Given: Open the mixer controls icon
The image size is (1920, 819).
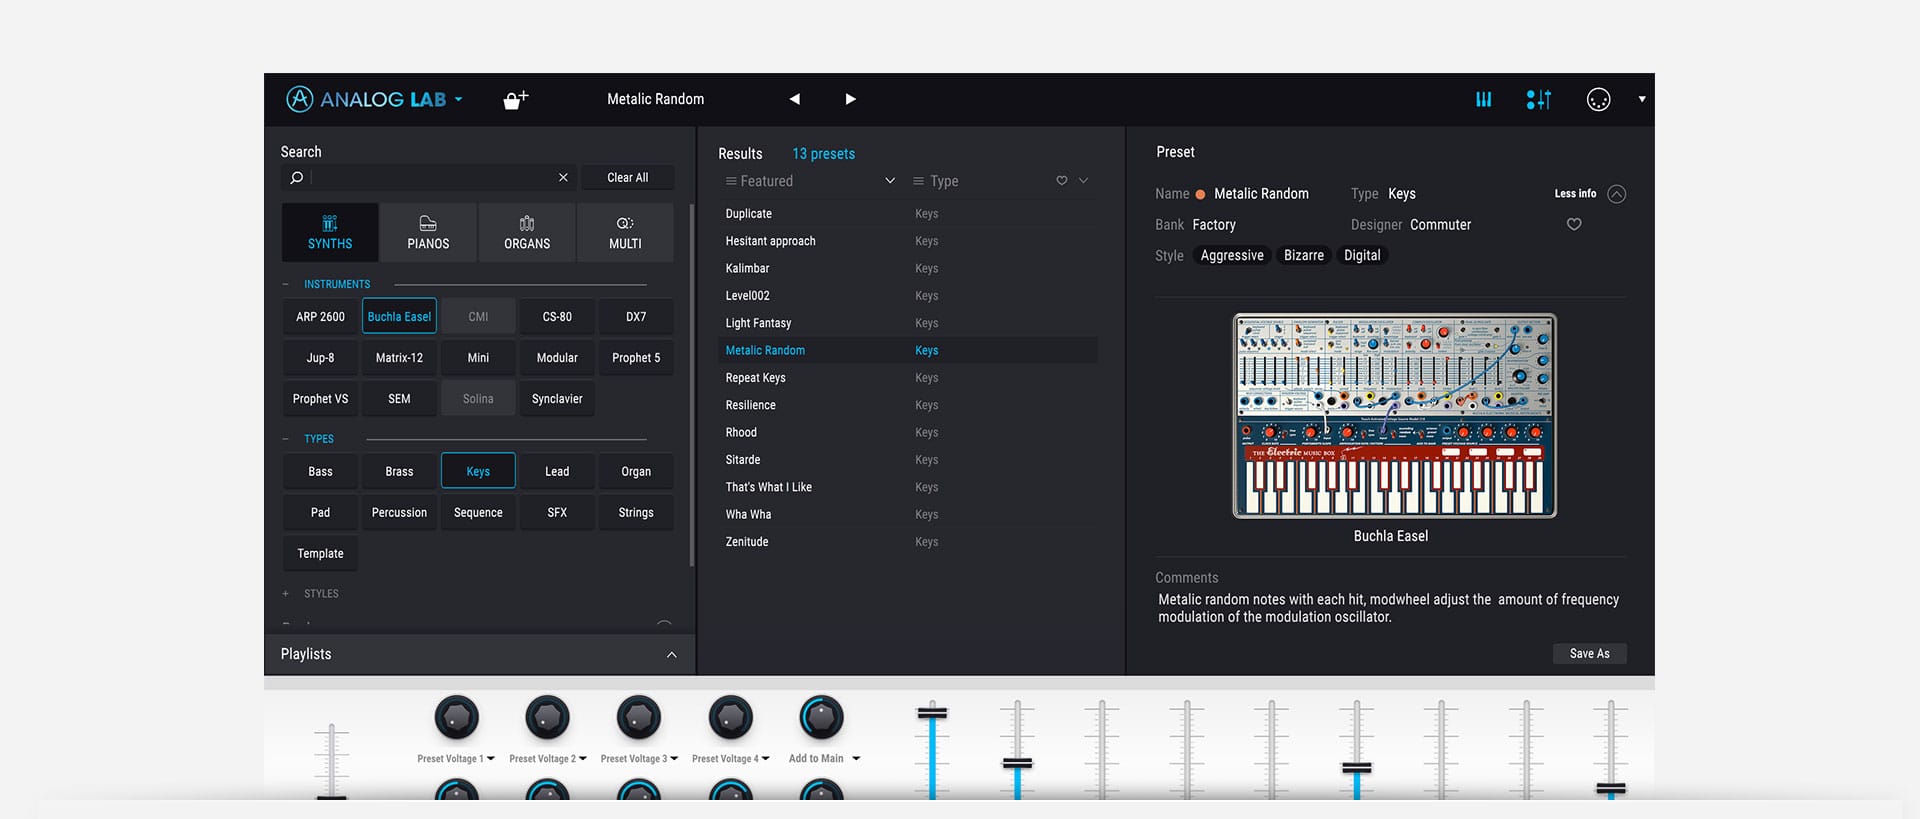Looking at the screenshot, I should click(x=1539, y=99).
